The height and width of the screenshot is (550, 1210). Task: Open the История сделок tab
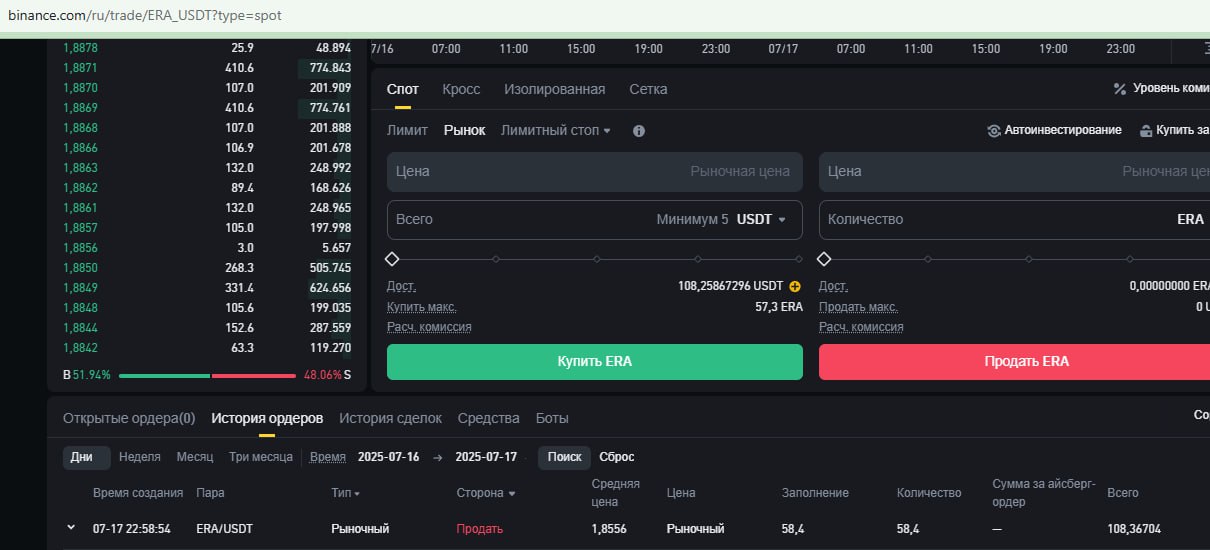tap(390, 418)
